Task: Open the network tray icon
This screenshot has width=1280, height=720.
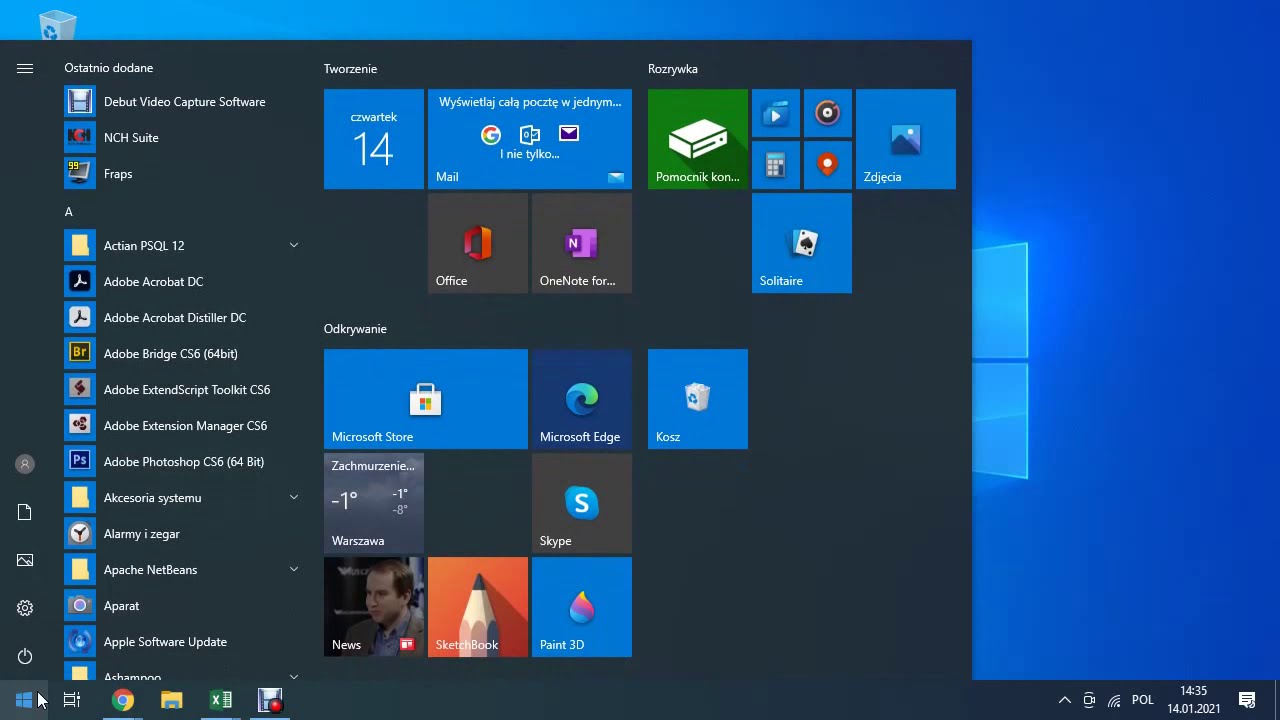Action: [x=1114, y=700]
